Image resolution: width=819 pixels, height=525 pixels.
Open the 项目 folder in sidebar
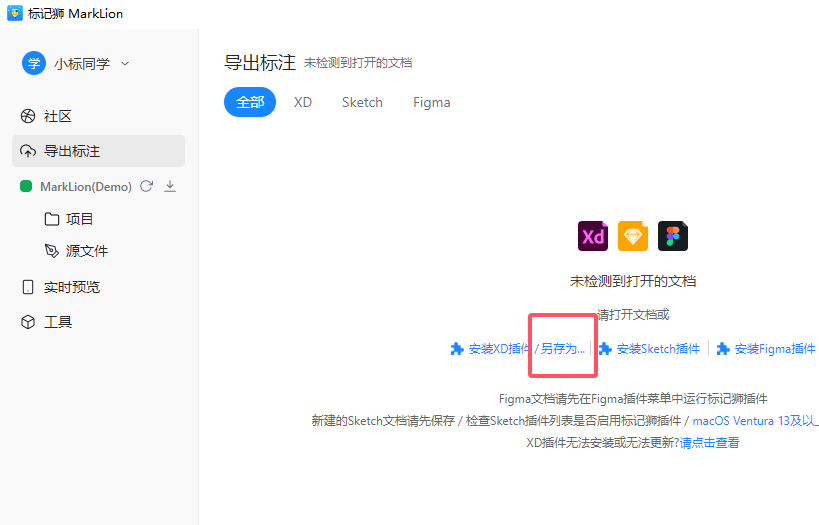[79, 219]
